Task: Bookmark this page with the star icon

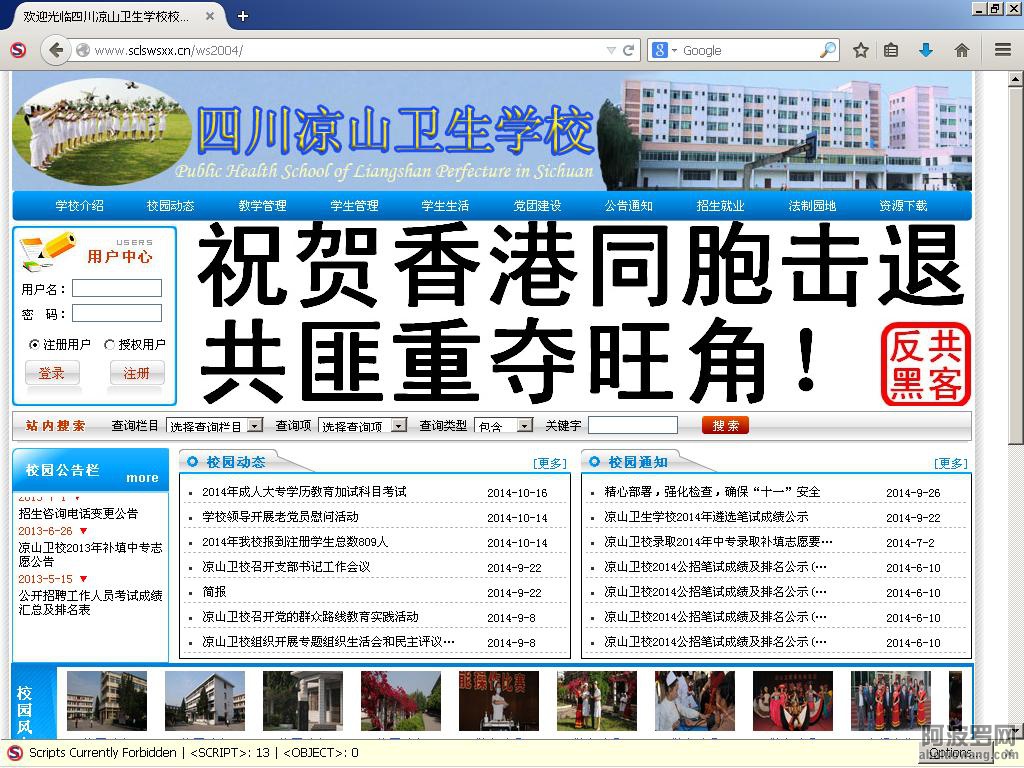Action: coord(860,50)
